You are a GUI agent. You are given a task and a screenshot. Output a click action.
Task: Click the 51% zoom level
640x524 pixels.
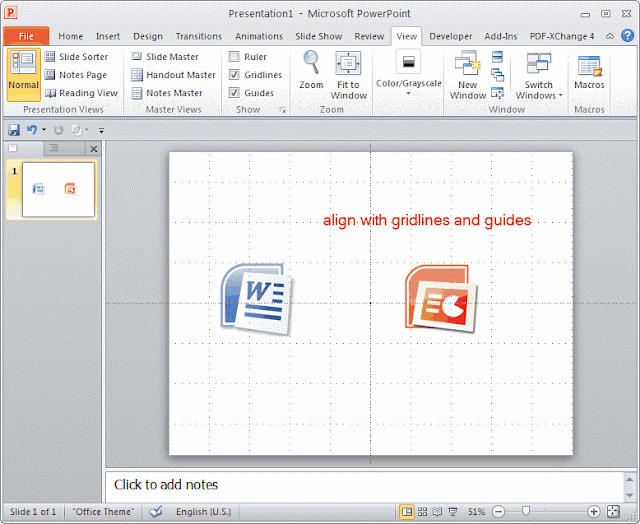[x=476, y=511]
